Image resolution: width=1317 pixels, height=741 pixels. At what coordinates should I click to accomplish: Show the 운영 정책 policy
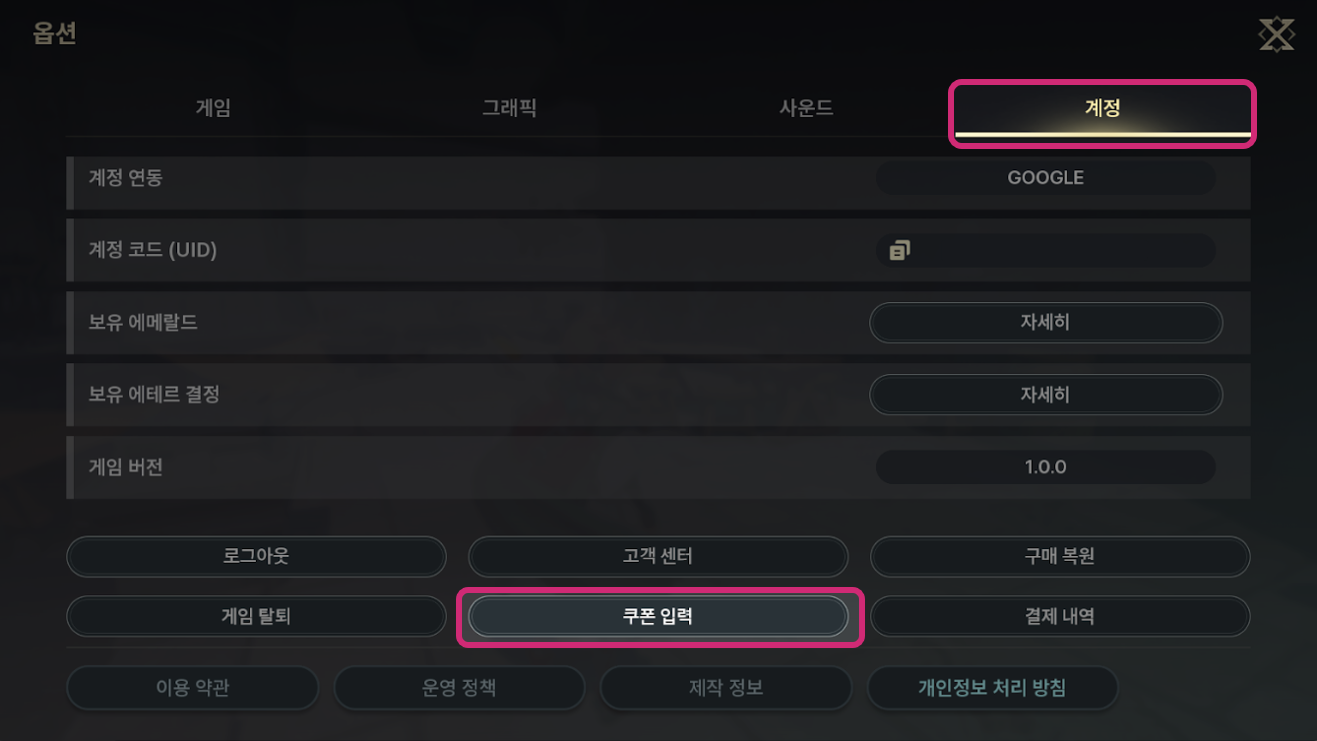459,688
